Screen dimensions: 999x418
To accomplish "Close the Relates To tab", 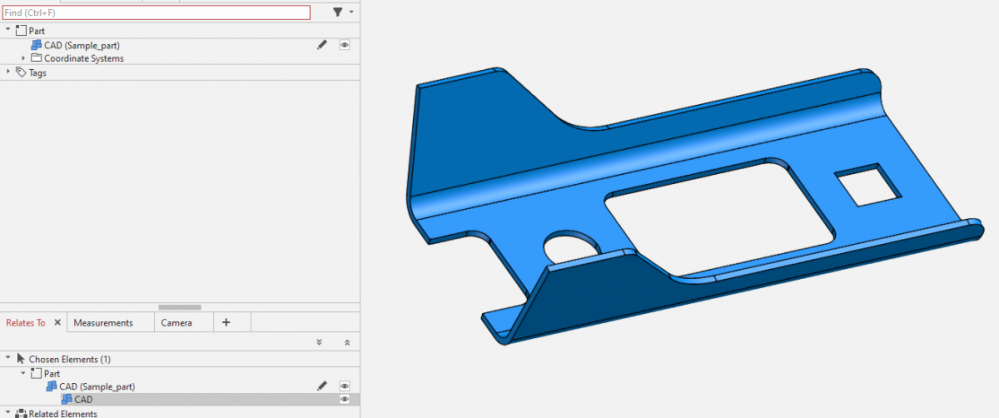I will [57, 323].
